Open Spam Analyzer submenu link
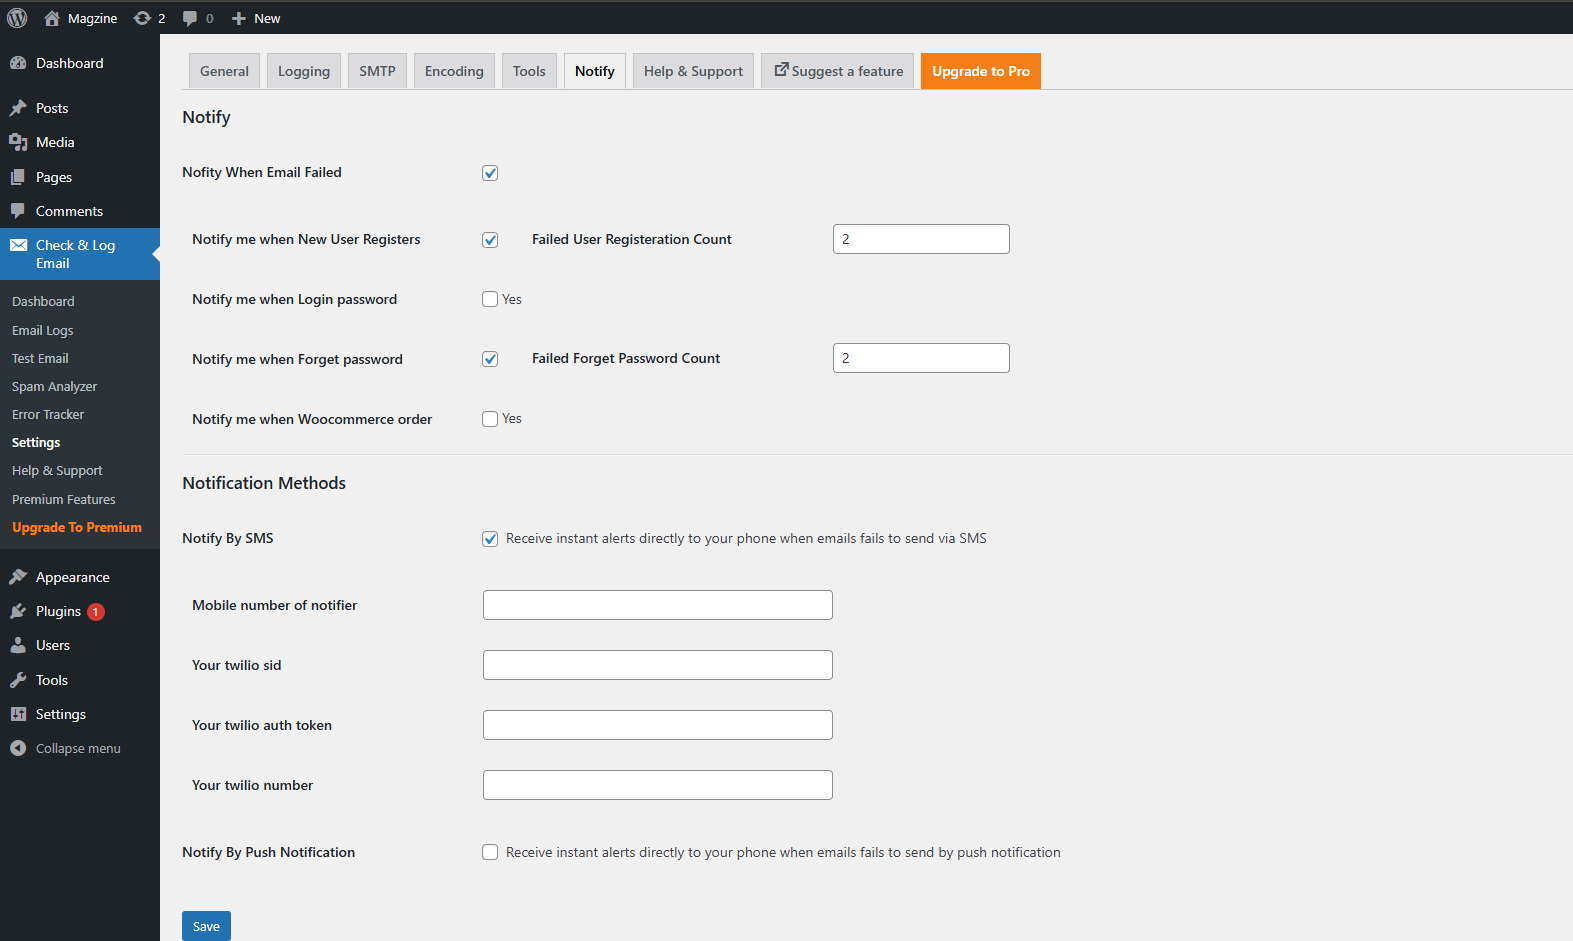This screenshot has width=1573, height=941. point(55,386)
